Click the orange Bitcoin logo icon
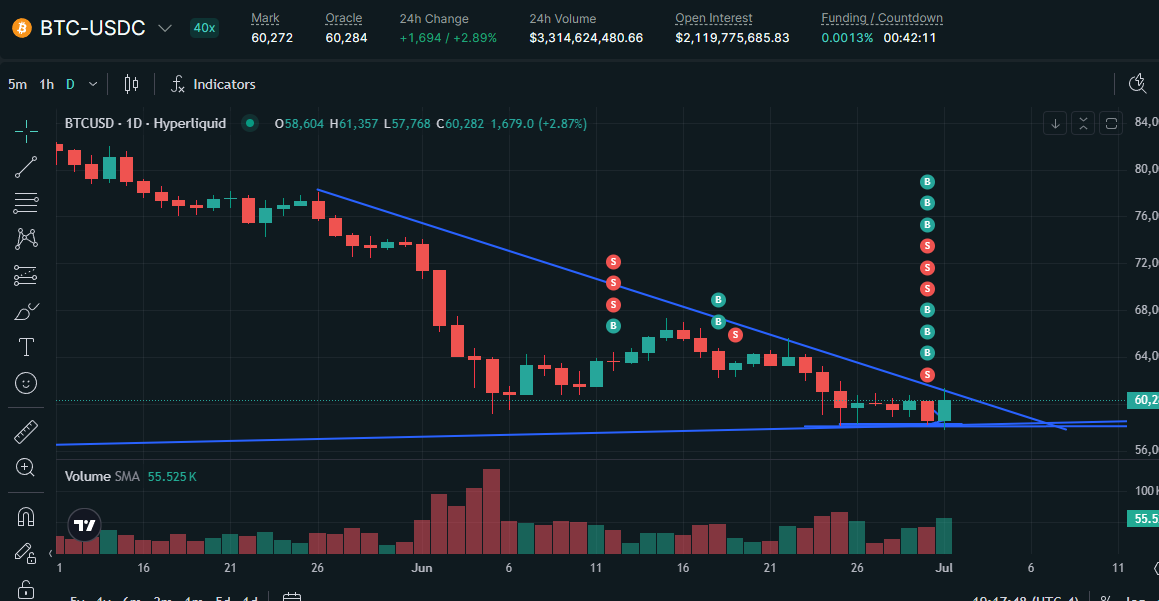This screenshot has height=601, width=1159. coord(22,28)
